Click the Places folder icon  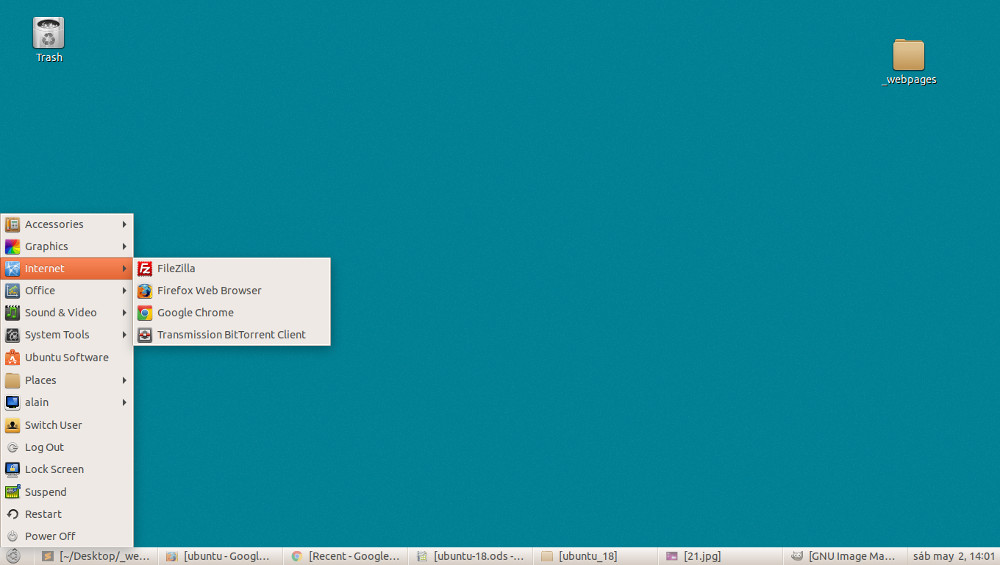[x=12, y=381]
